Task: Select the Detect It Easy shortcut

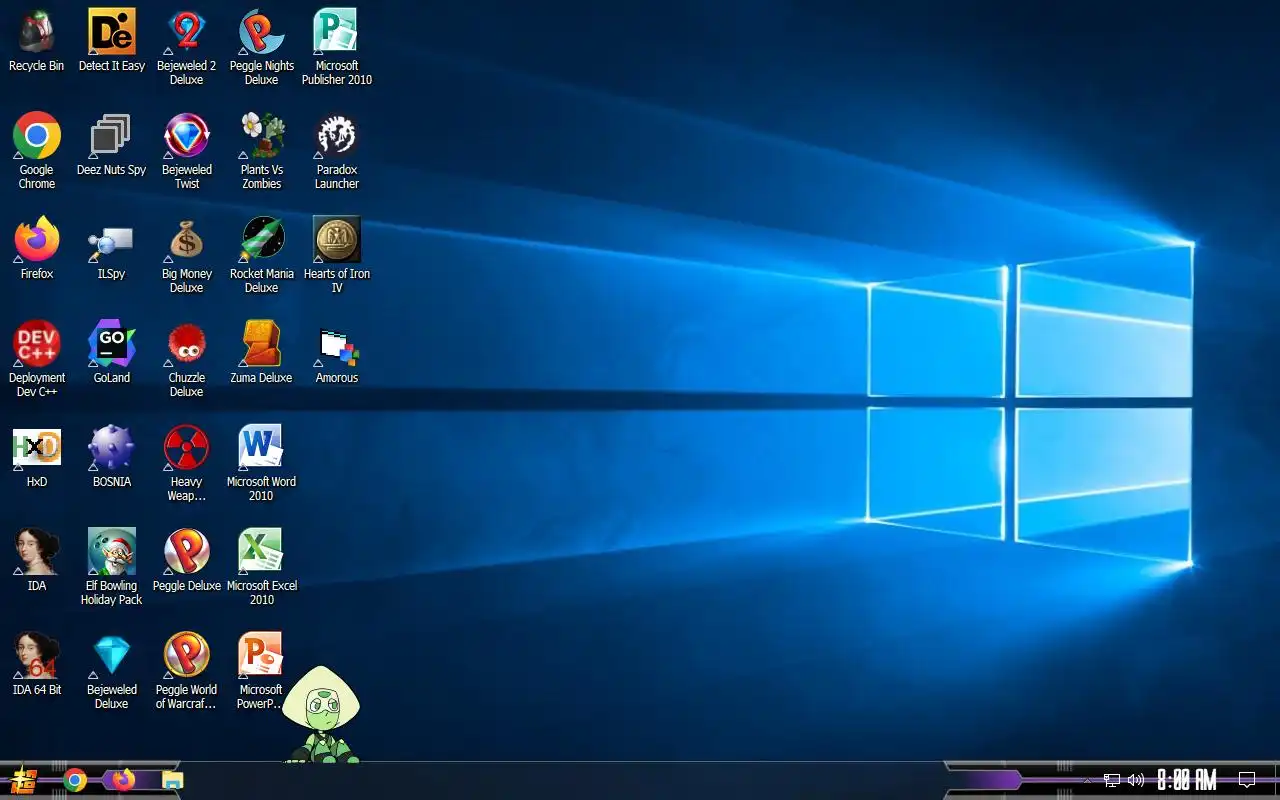Action: 112,40
